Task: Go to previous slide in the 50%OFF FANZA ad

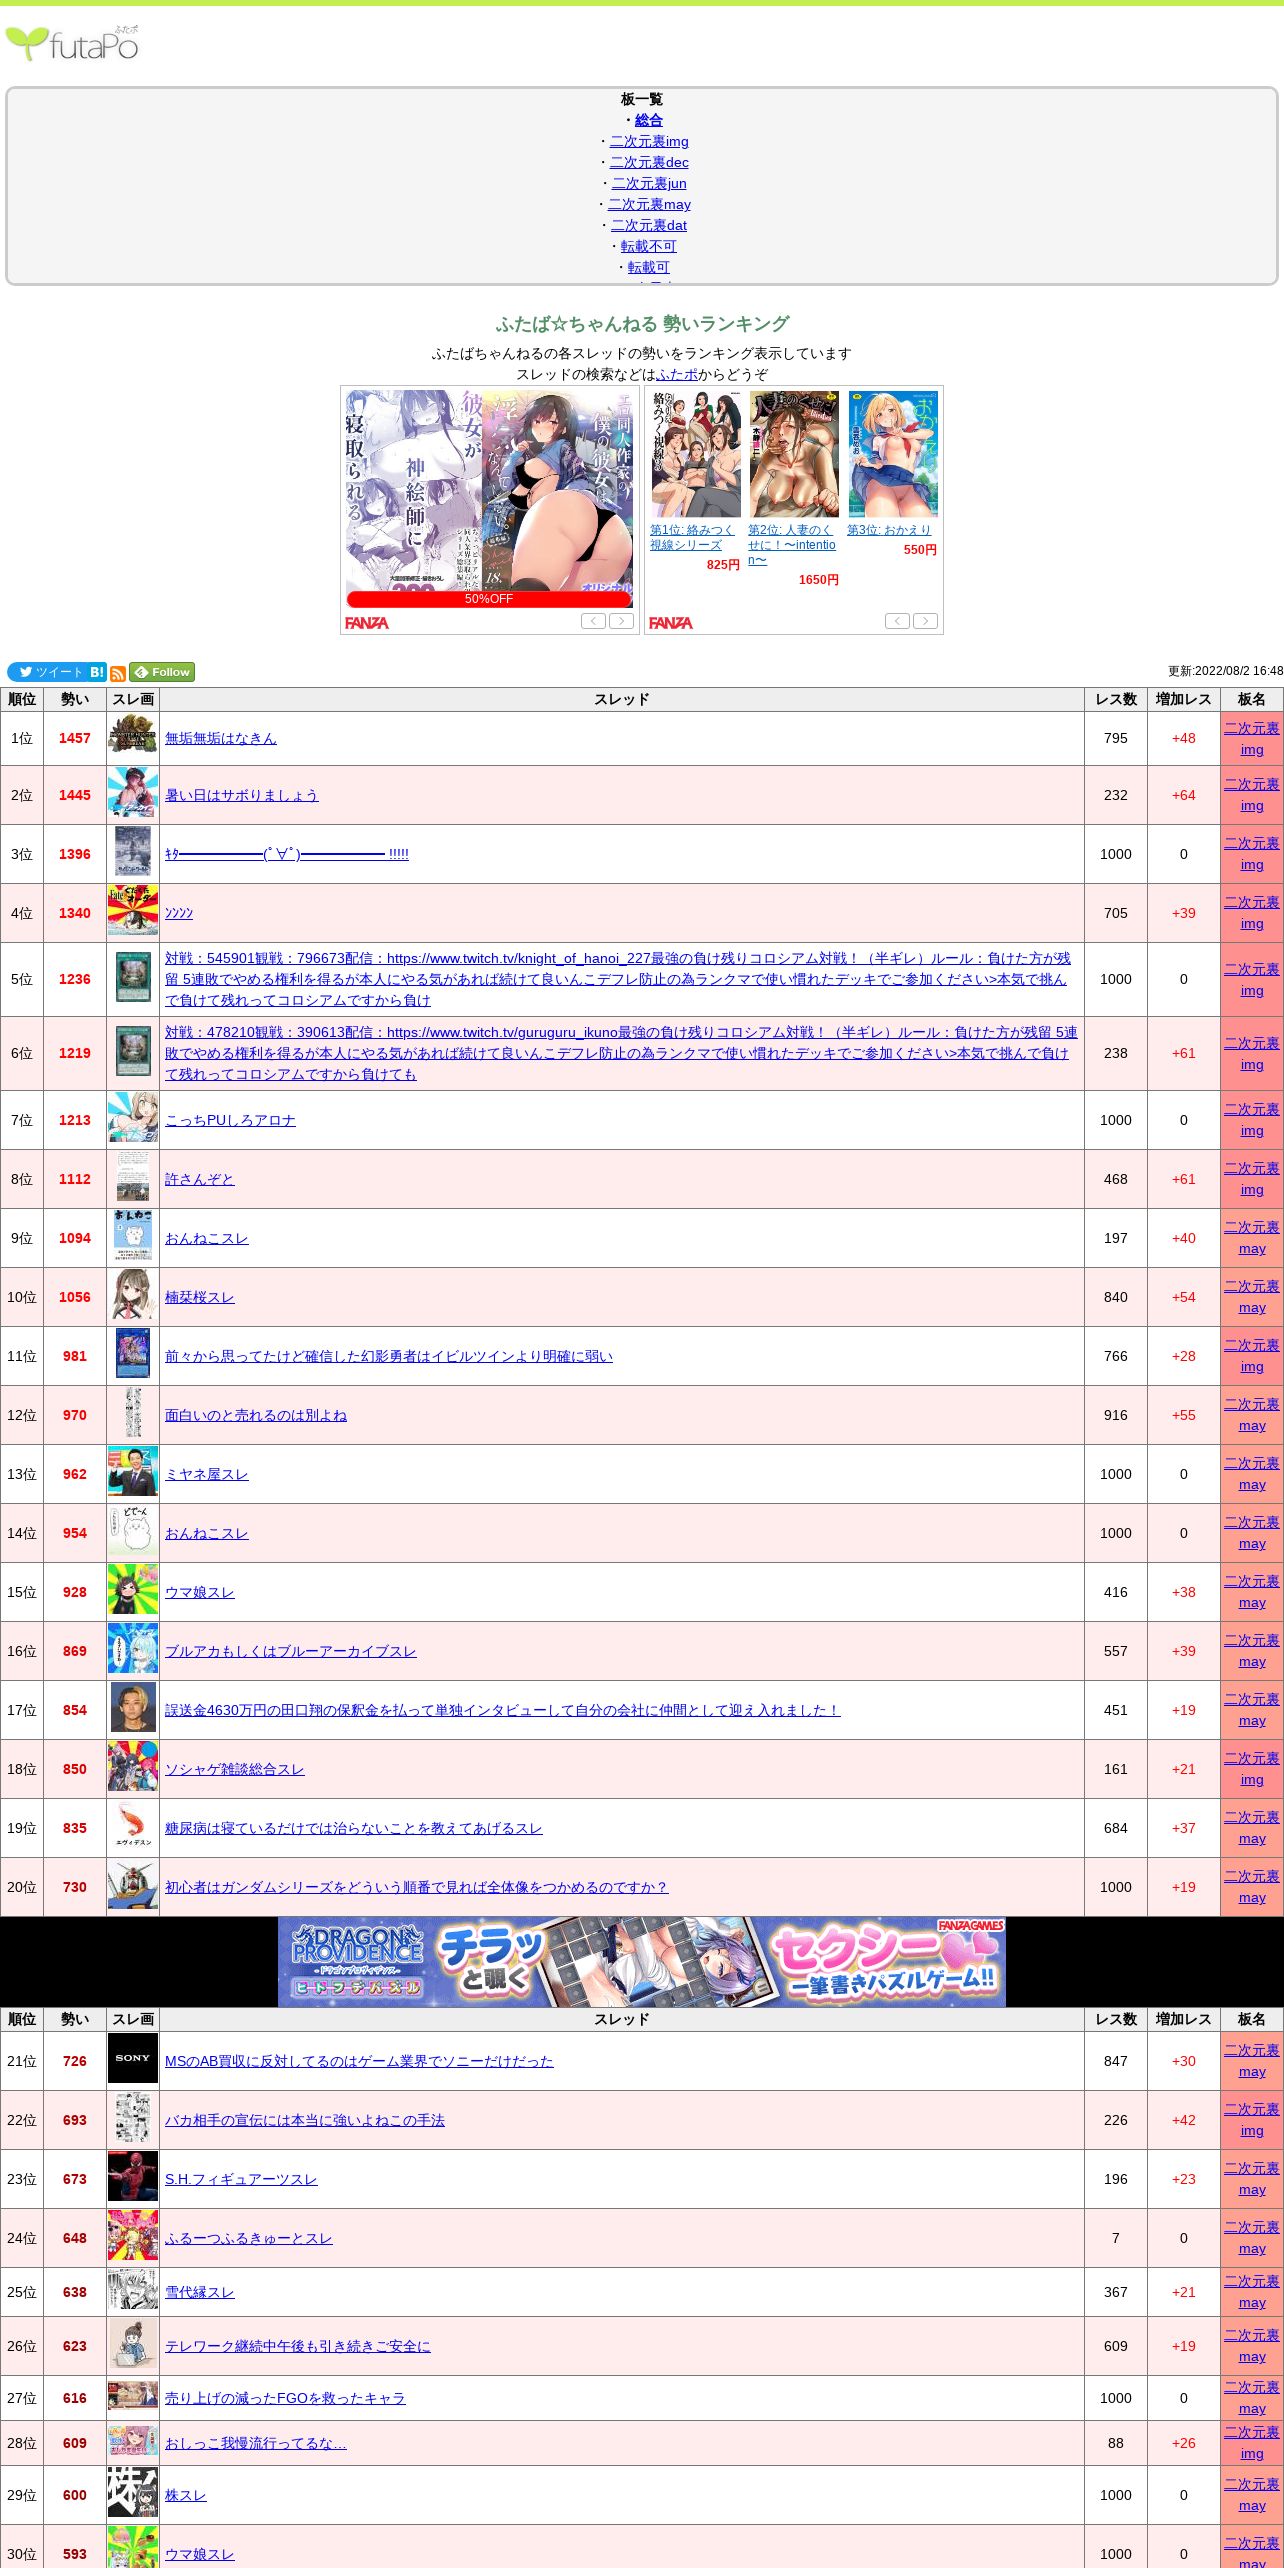Action: [593, 621]
